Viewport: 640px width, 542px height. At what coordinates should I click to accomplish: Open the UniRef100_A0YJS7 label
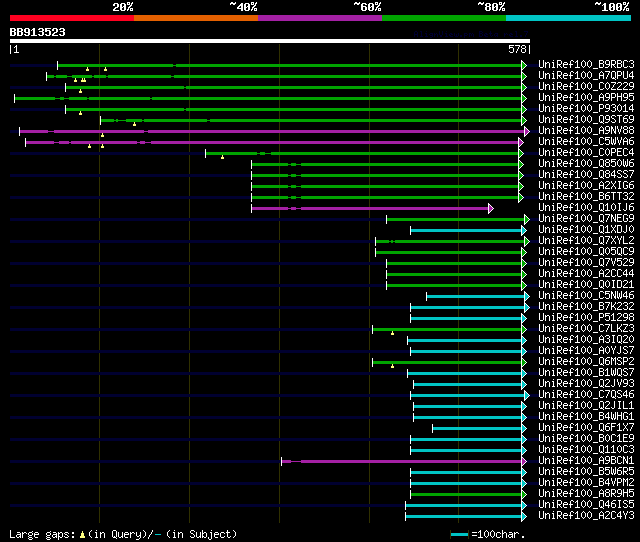click(x=586, y=351)
